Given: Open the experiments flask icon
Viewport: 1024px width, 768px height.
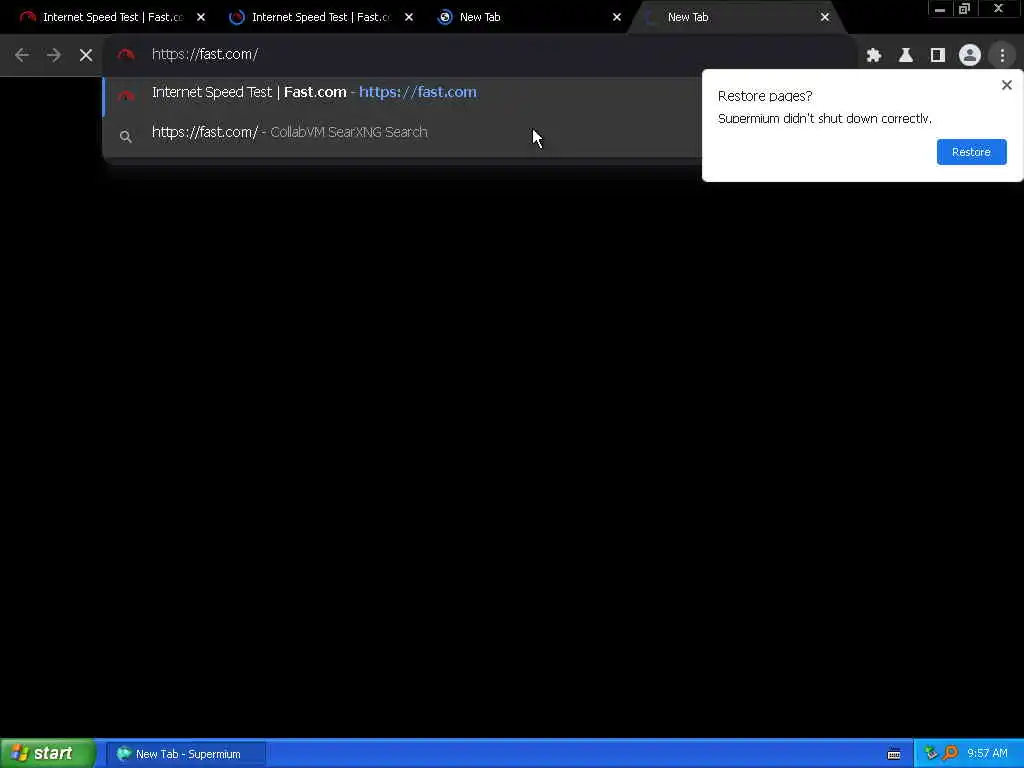Looking at the screenshot, I should [x=906, y=56].
